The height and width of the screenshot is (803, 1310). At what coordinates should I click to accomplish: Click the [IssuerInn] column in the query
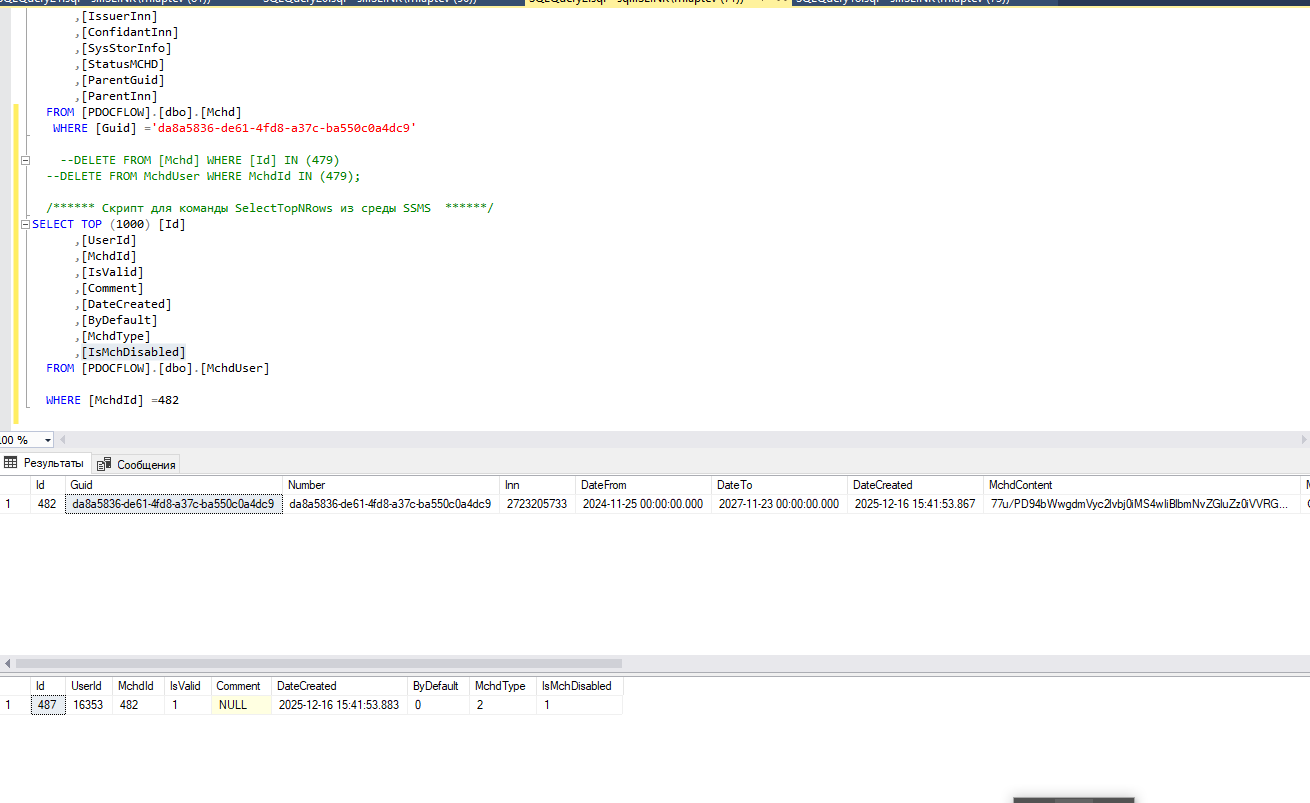[119, 16]
